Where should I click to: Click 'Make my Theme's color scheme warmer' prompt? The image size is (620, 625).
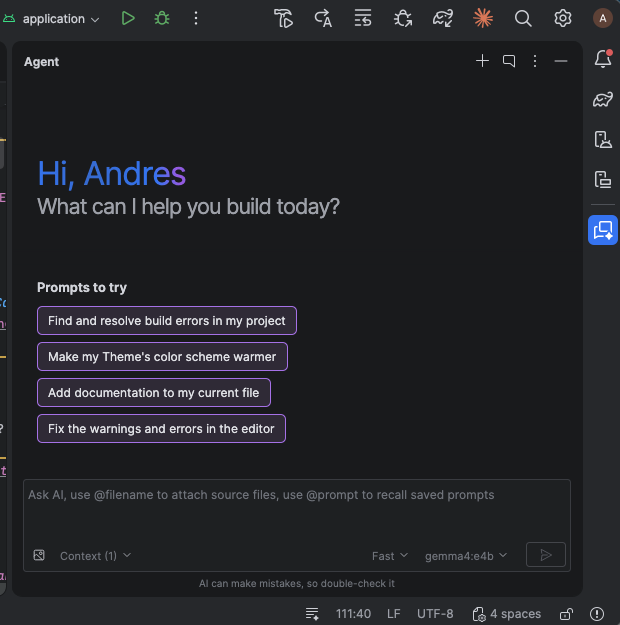point(162,356)
